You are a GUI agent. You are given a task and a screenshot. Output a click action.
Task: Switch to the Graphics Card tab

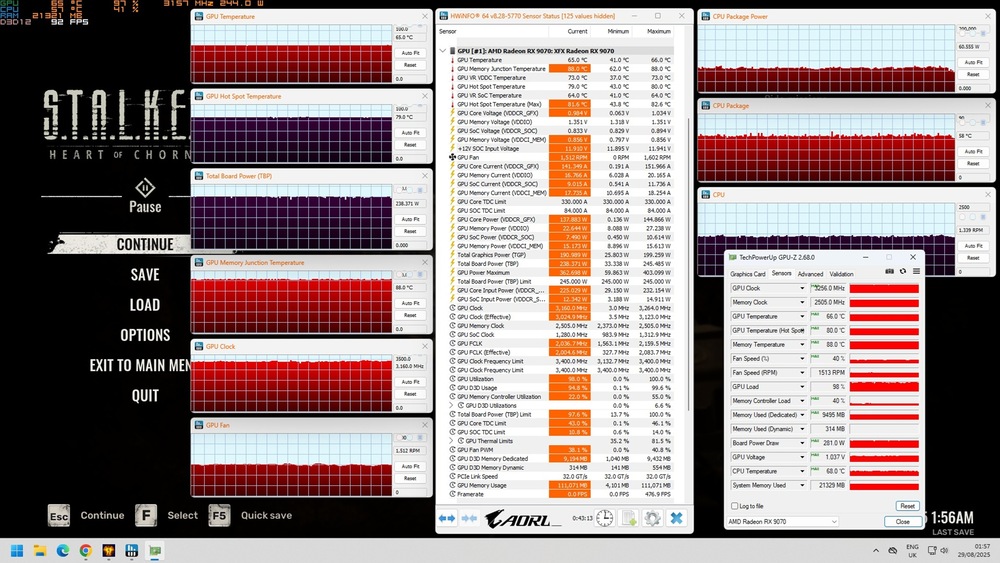tap(747, 273)
